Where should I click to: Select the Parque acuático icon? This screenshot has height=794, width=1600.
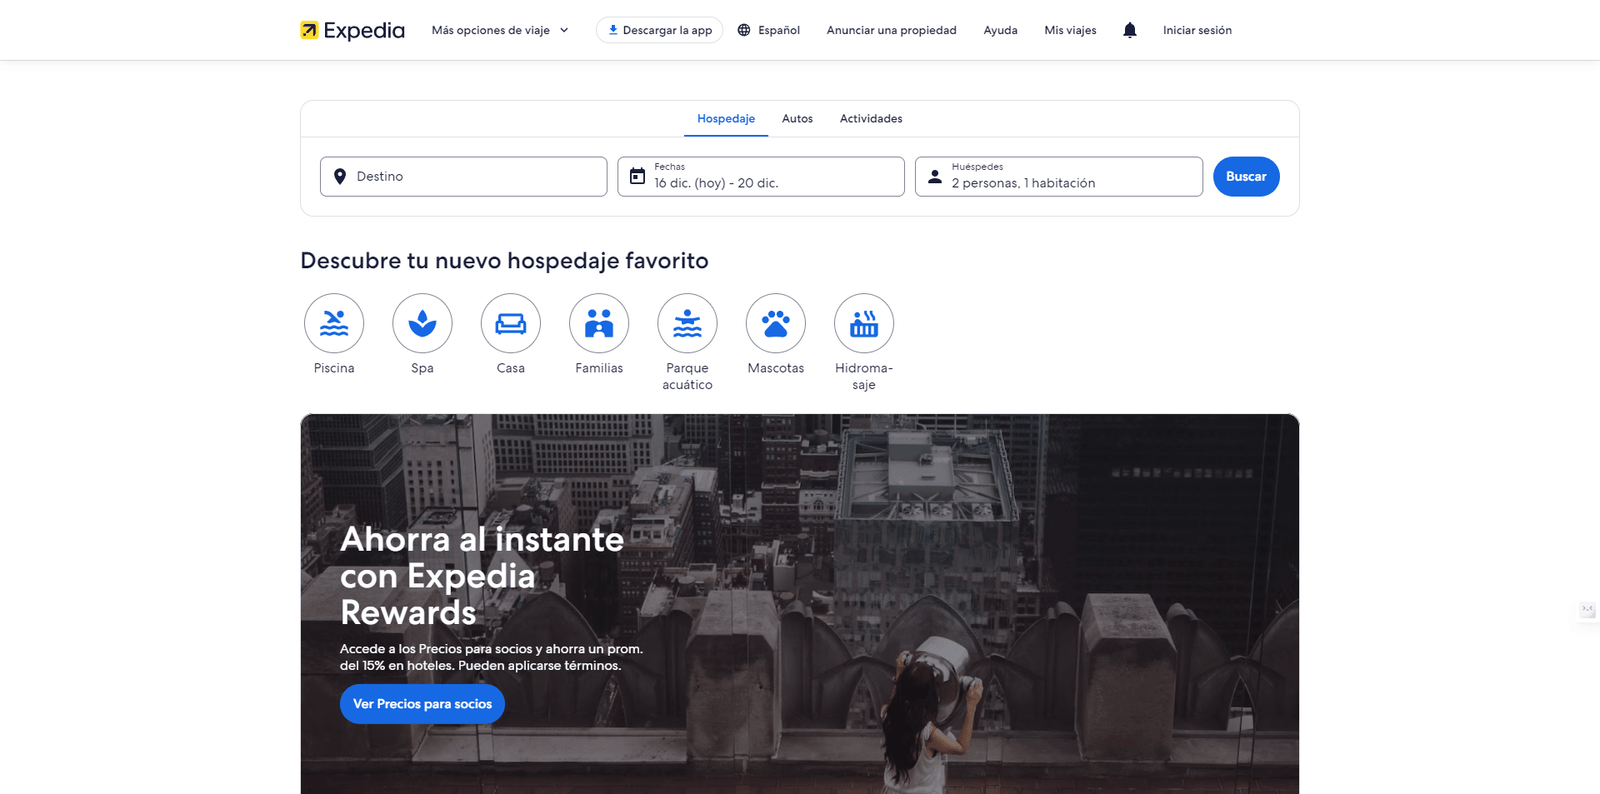(687, 323)
